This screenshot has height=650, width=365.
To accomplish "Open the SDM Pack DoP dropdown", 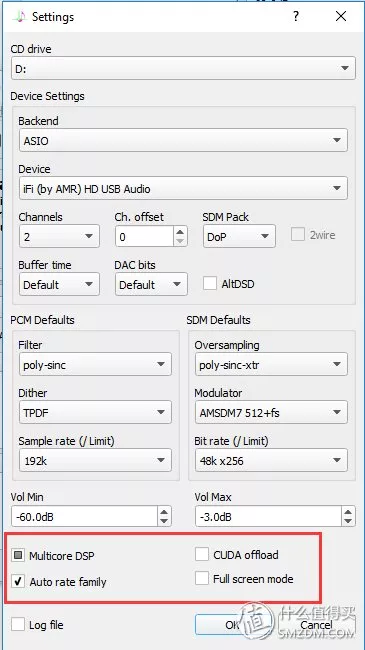I will tap(239, 236).
